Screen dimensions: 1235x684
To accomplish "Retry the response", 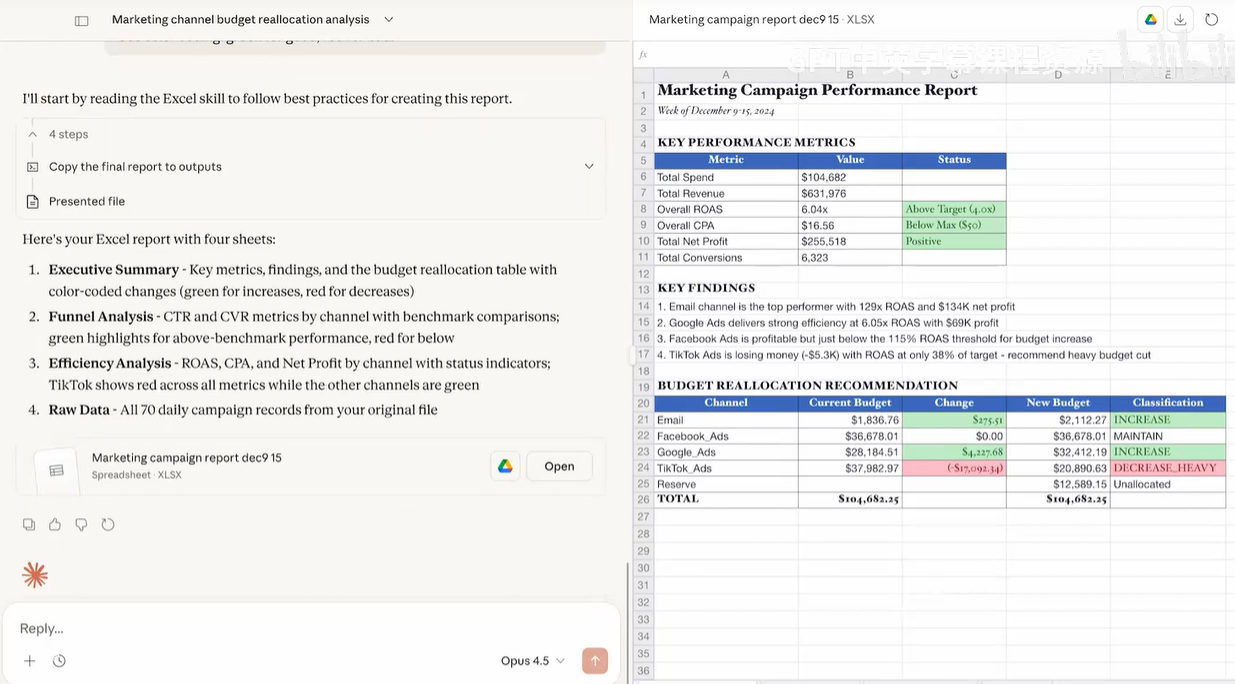I will (x=108, y=524).
